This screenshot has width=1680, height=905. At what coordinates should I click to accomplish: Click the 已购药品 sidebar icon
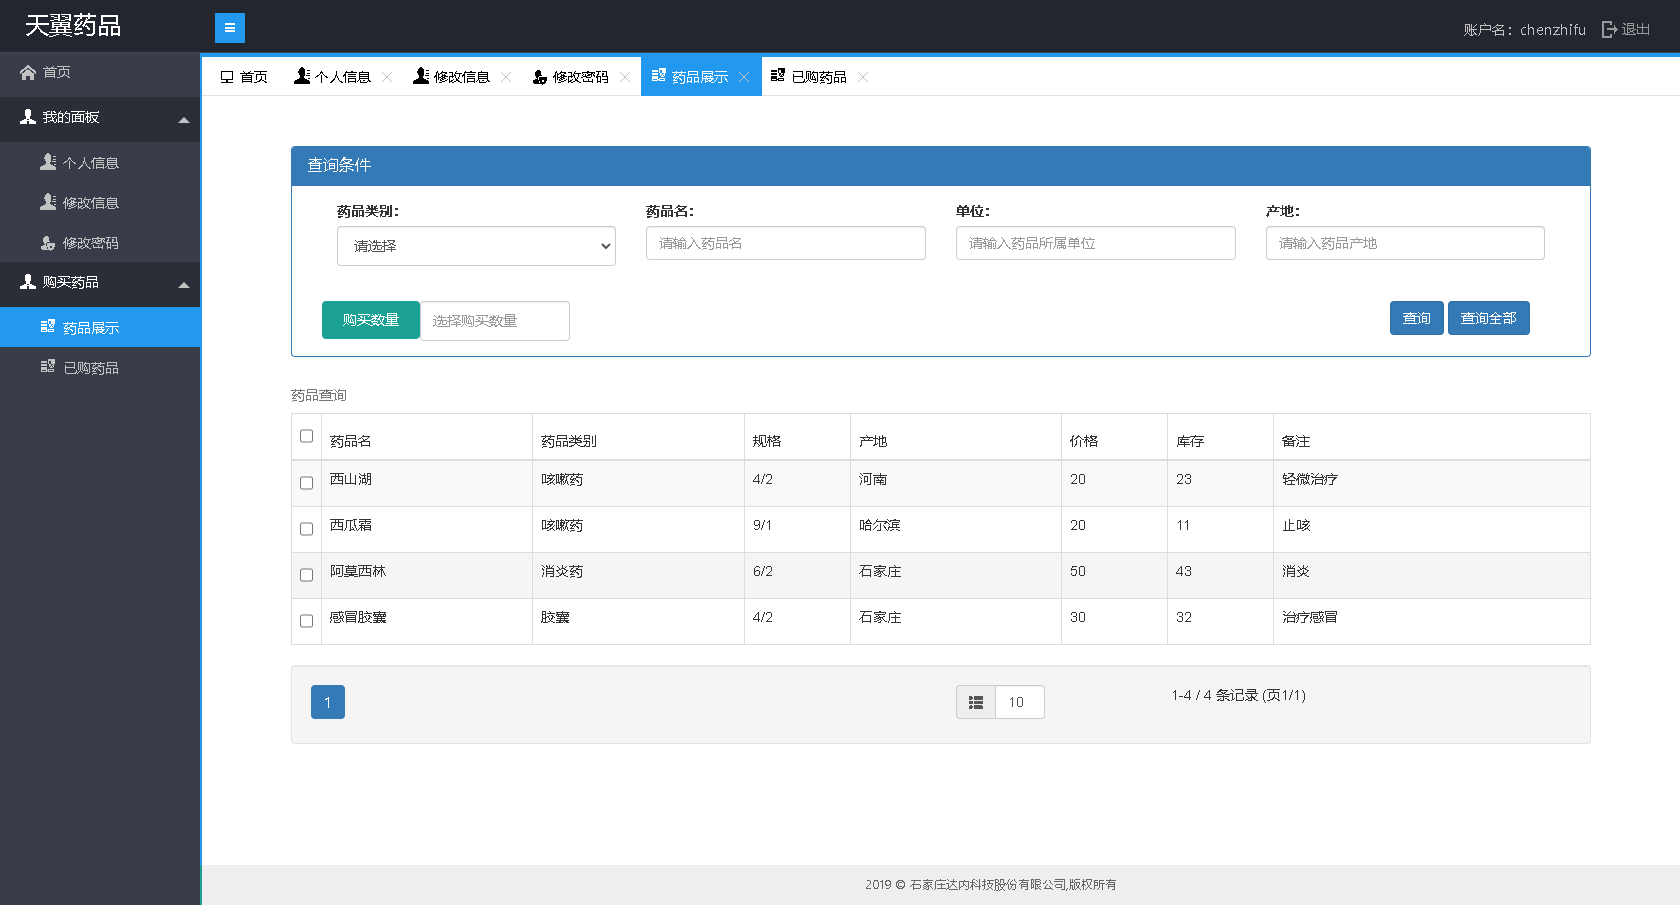[48, 367]
